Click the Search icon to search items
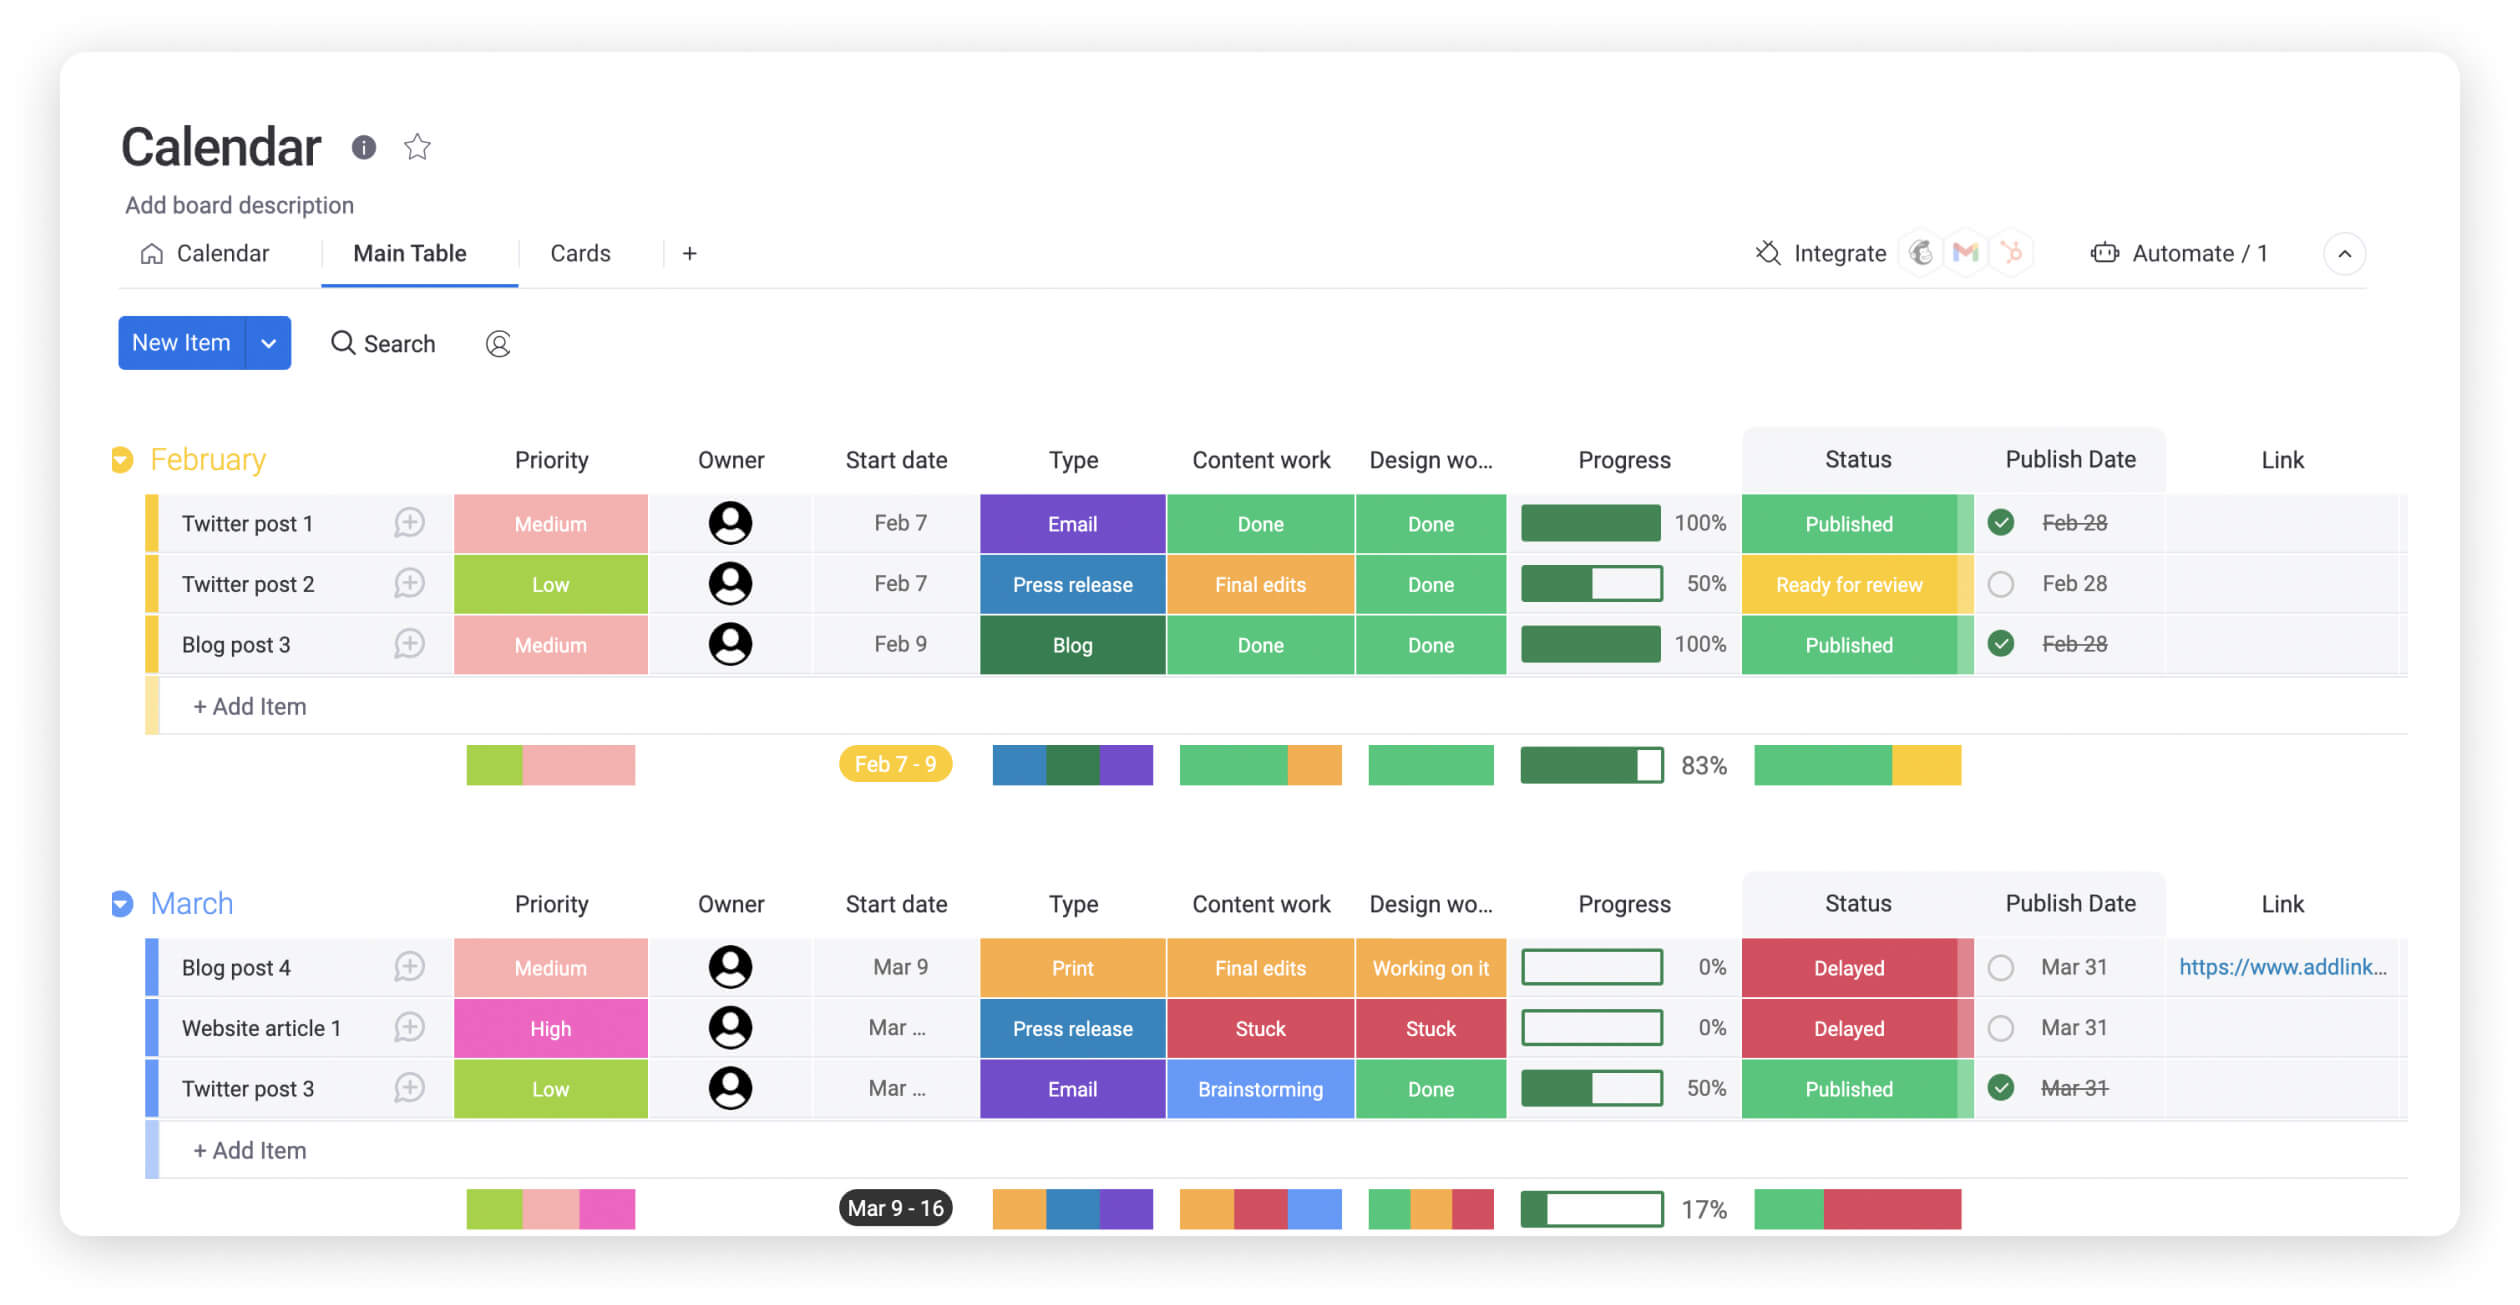Viewport: 2520px width, 1305px height. pyautogui.click(x=345, y=343)
